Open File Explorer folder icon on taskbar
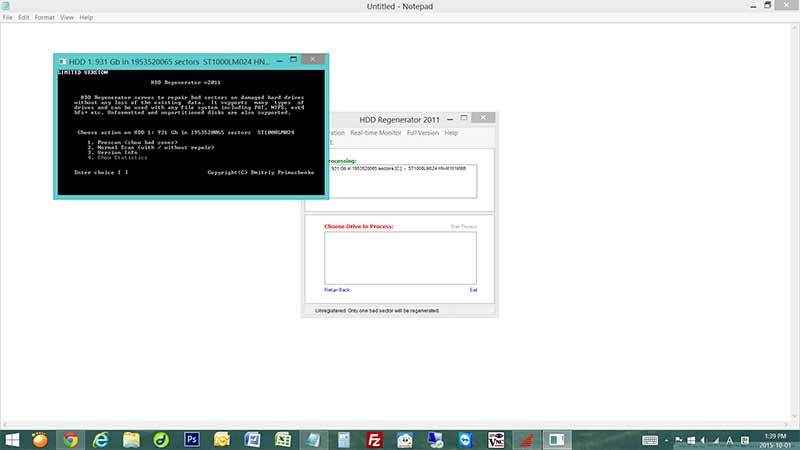800x450 pixels. (131, 440)
